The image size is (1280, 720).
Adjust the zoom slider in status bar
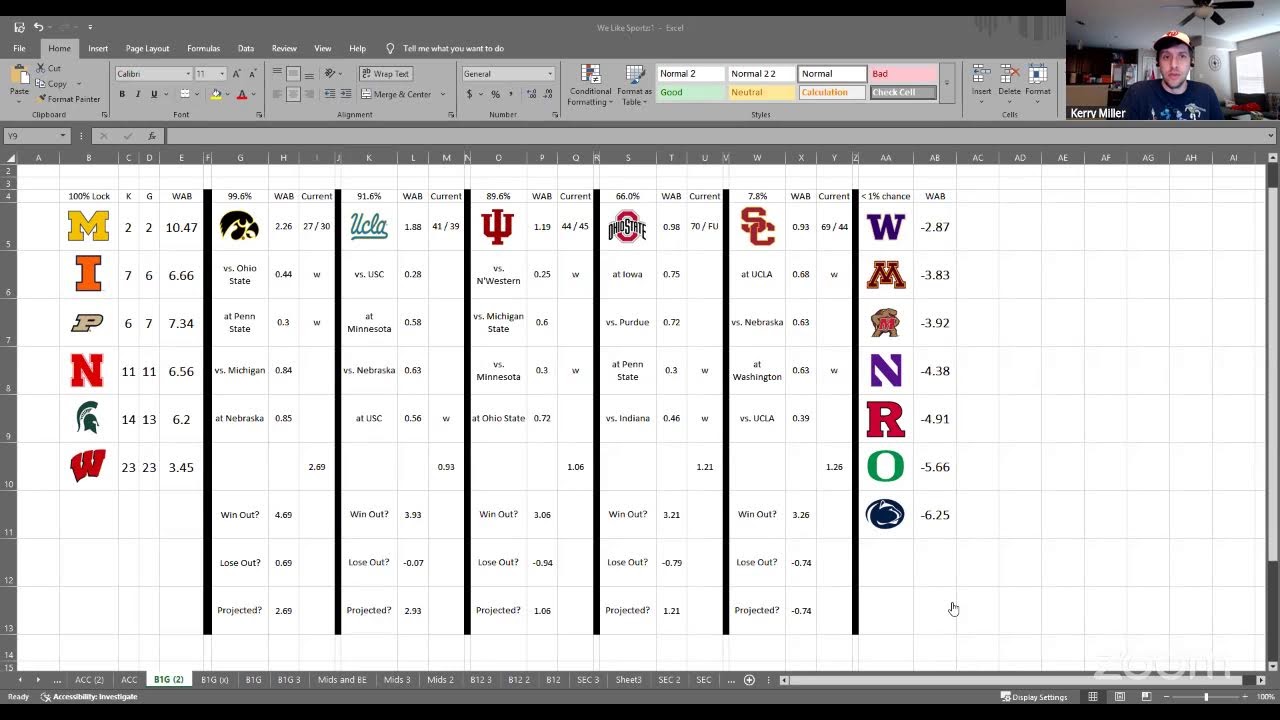[1205, 697]
